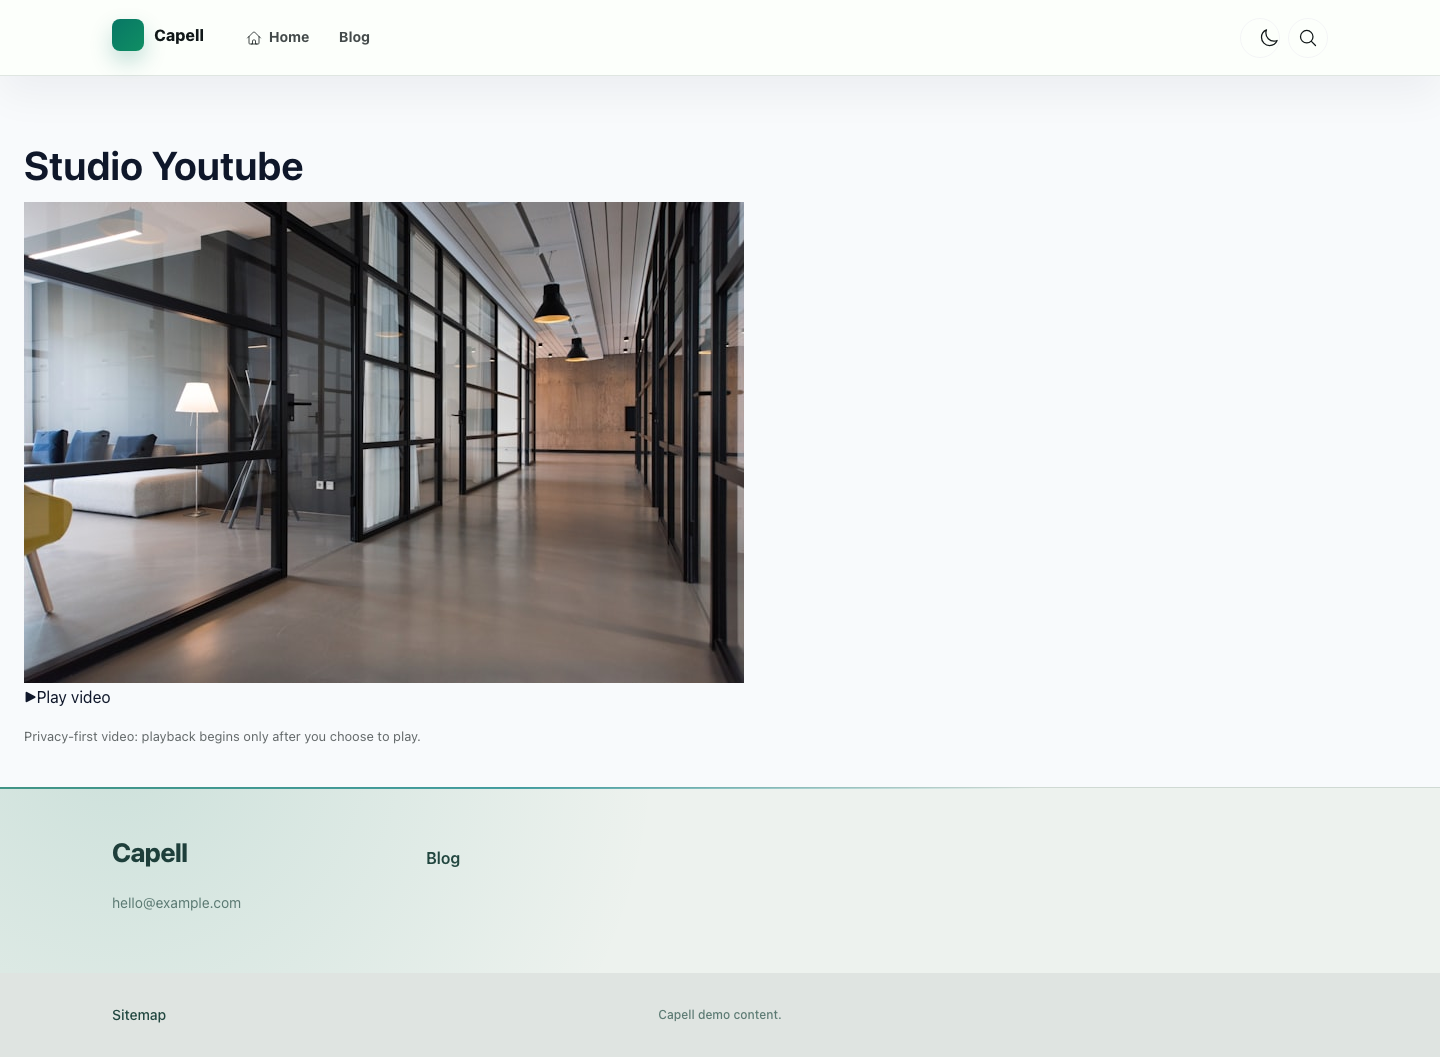The height and width of the screenshot is (1057, 1440).
Task: Click the Capell heading in the footer
Action: pyautogui.click(x=150, y=853)
